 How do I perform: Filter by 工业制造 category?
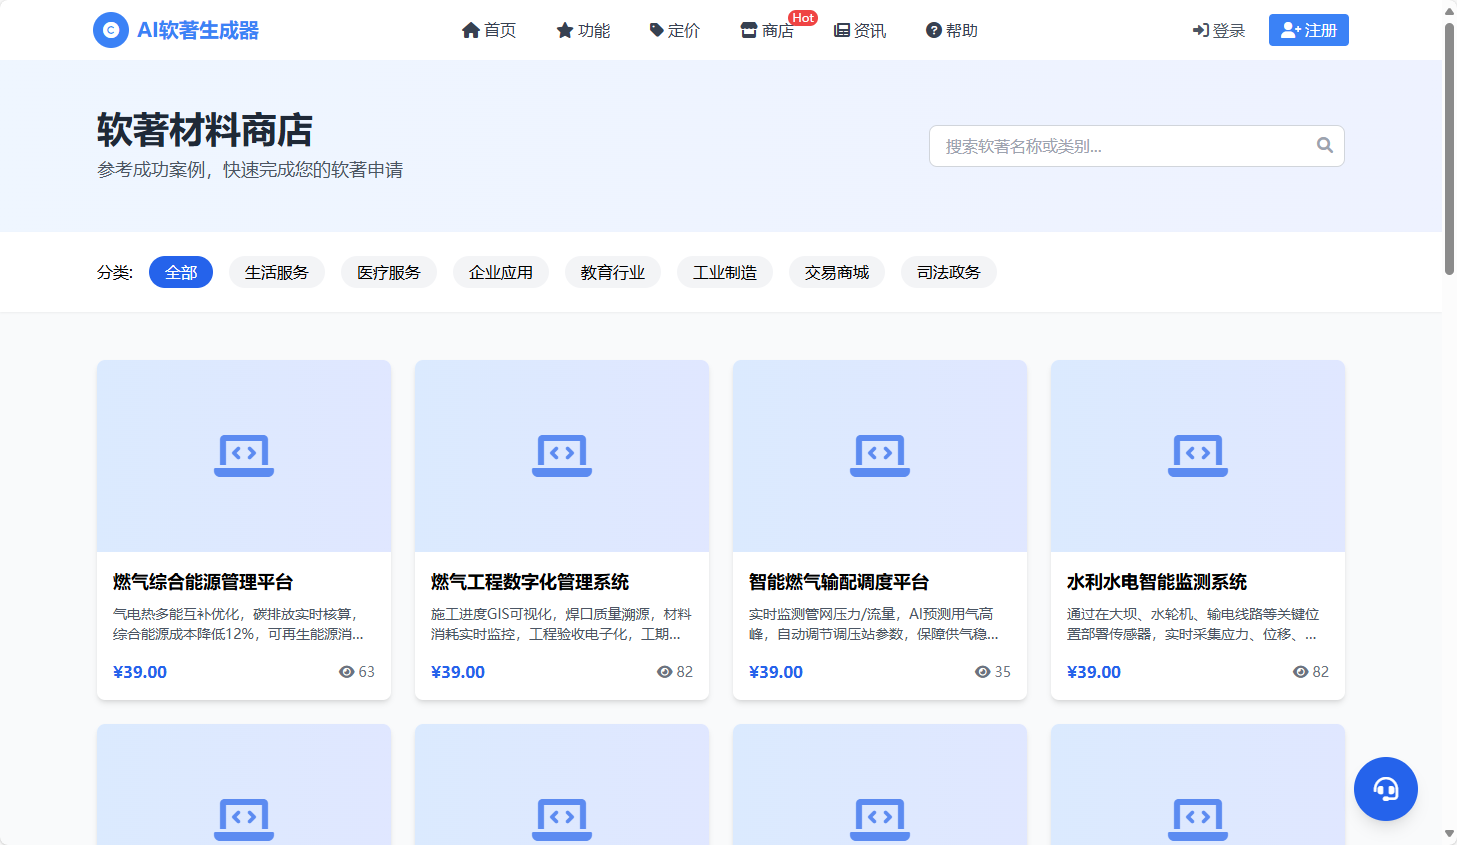pyautogui.click(x=725, y=272)
